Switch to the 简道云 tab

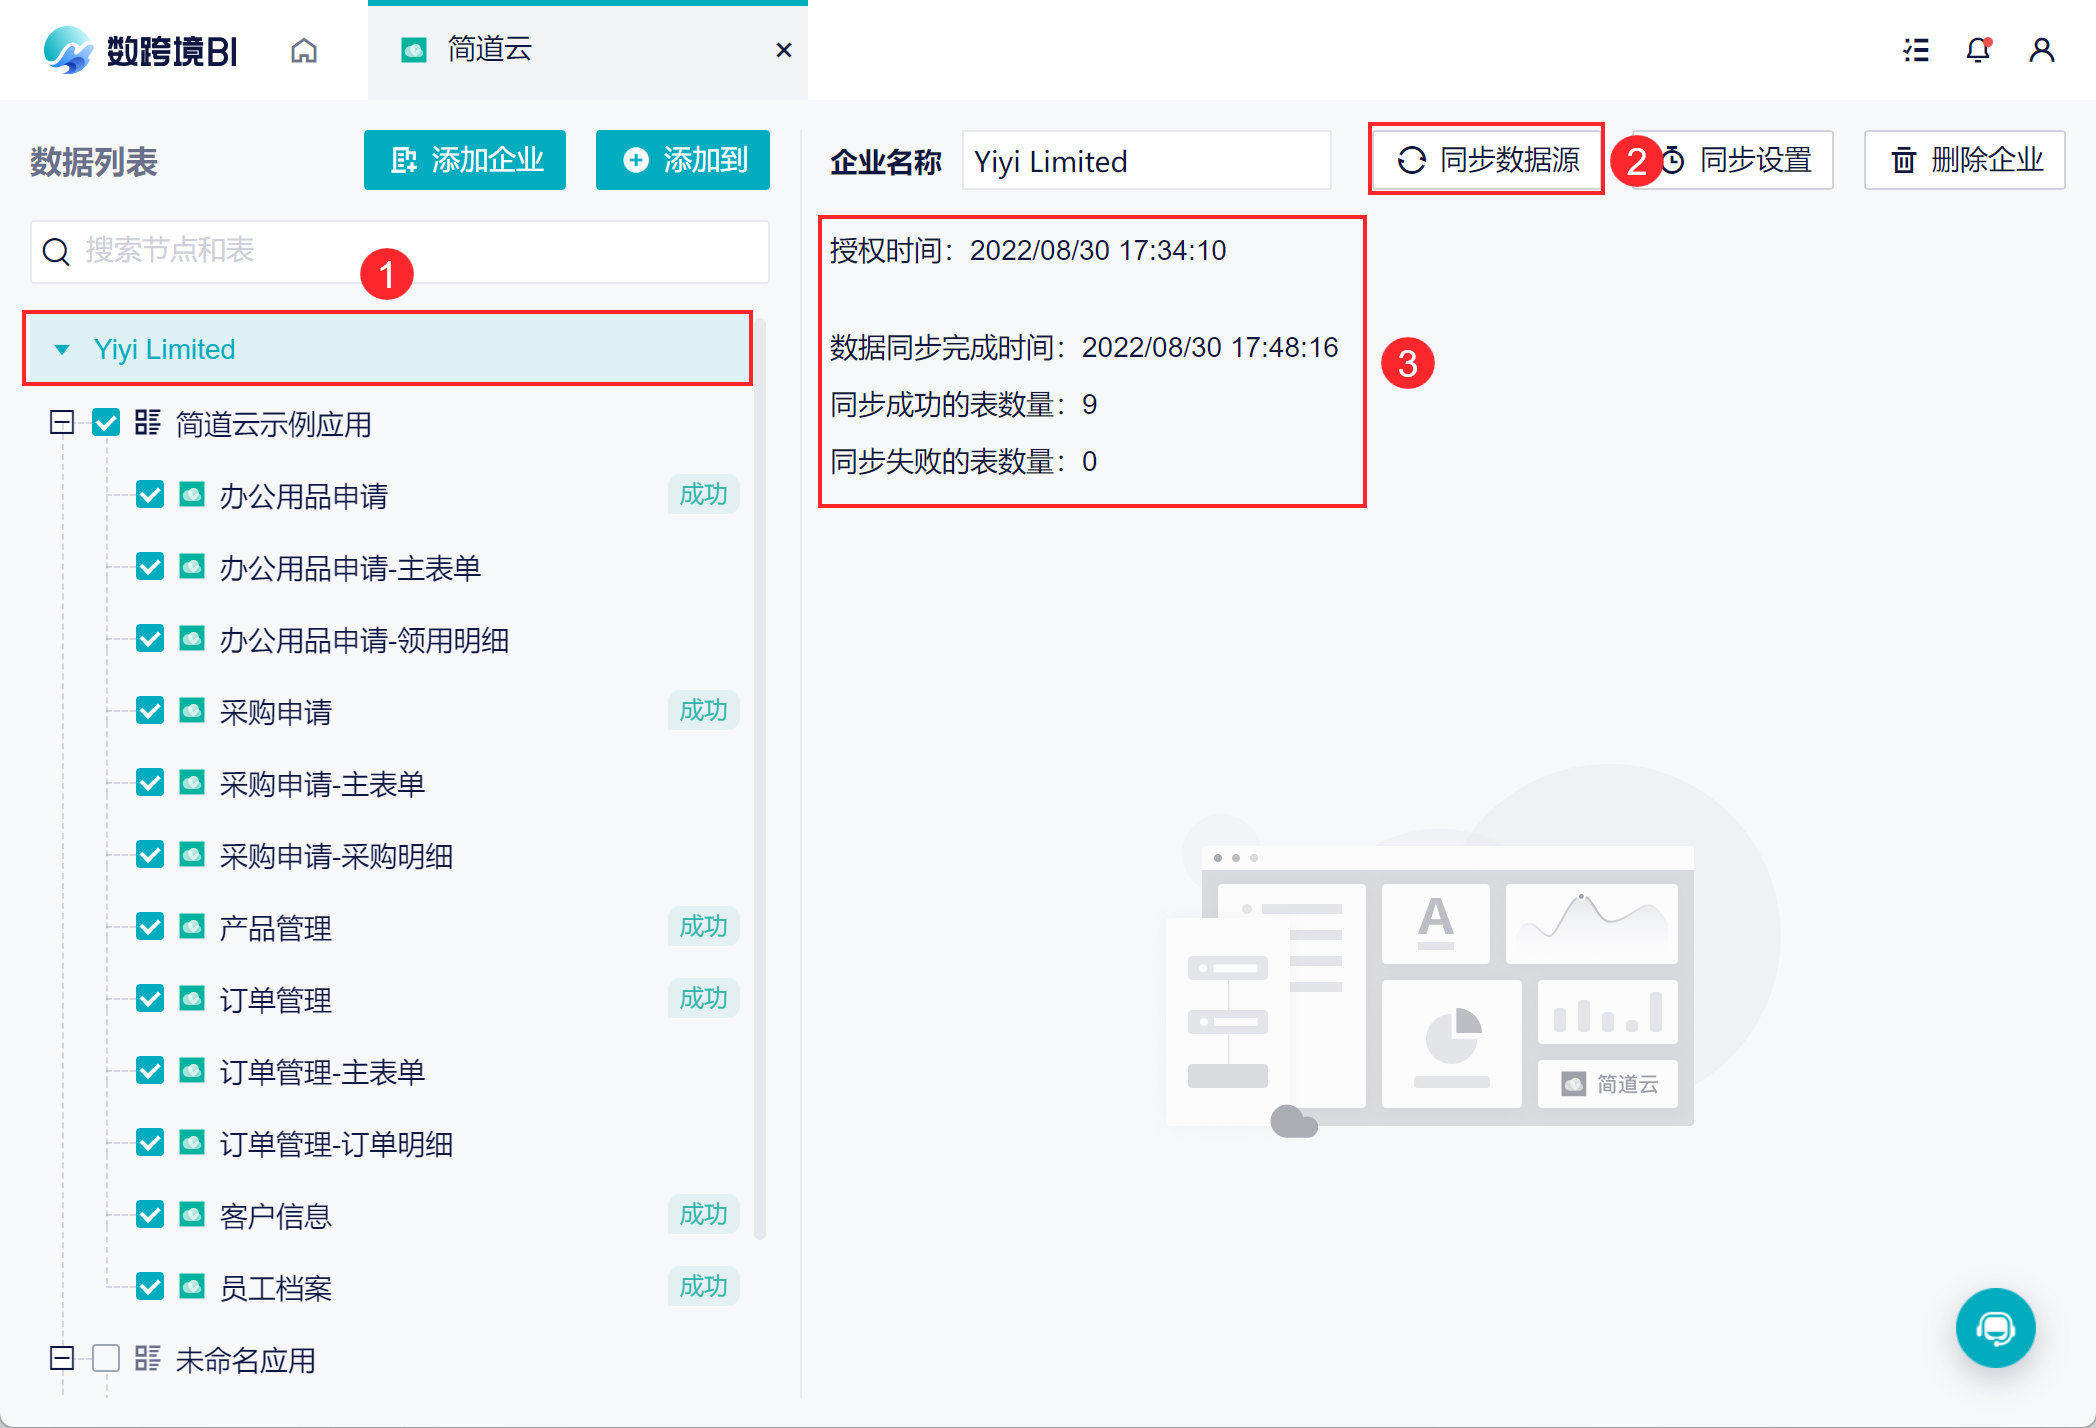[x=489, y=50]
